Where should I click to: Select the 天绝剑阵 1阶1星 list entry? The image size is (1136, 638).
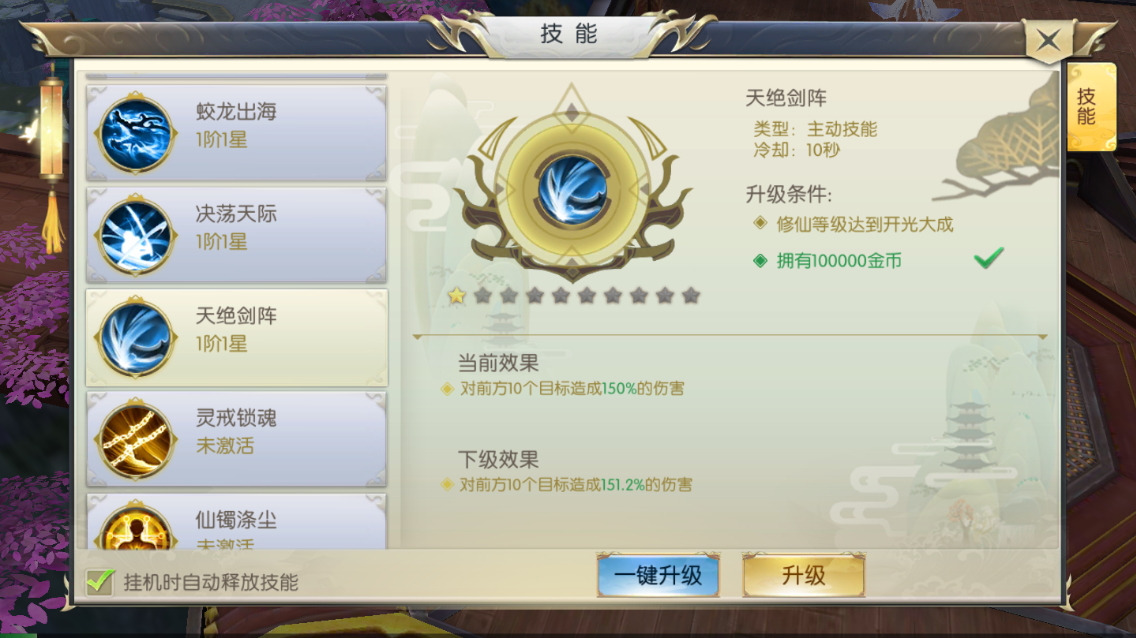click(236, 337)
